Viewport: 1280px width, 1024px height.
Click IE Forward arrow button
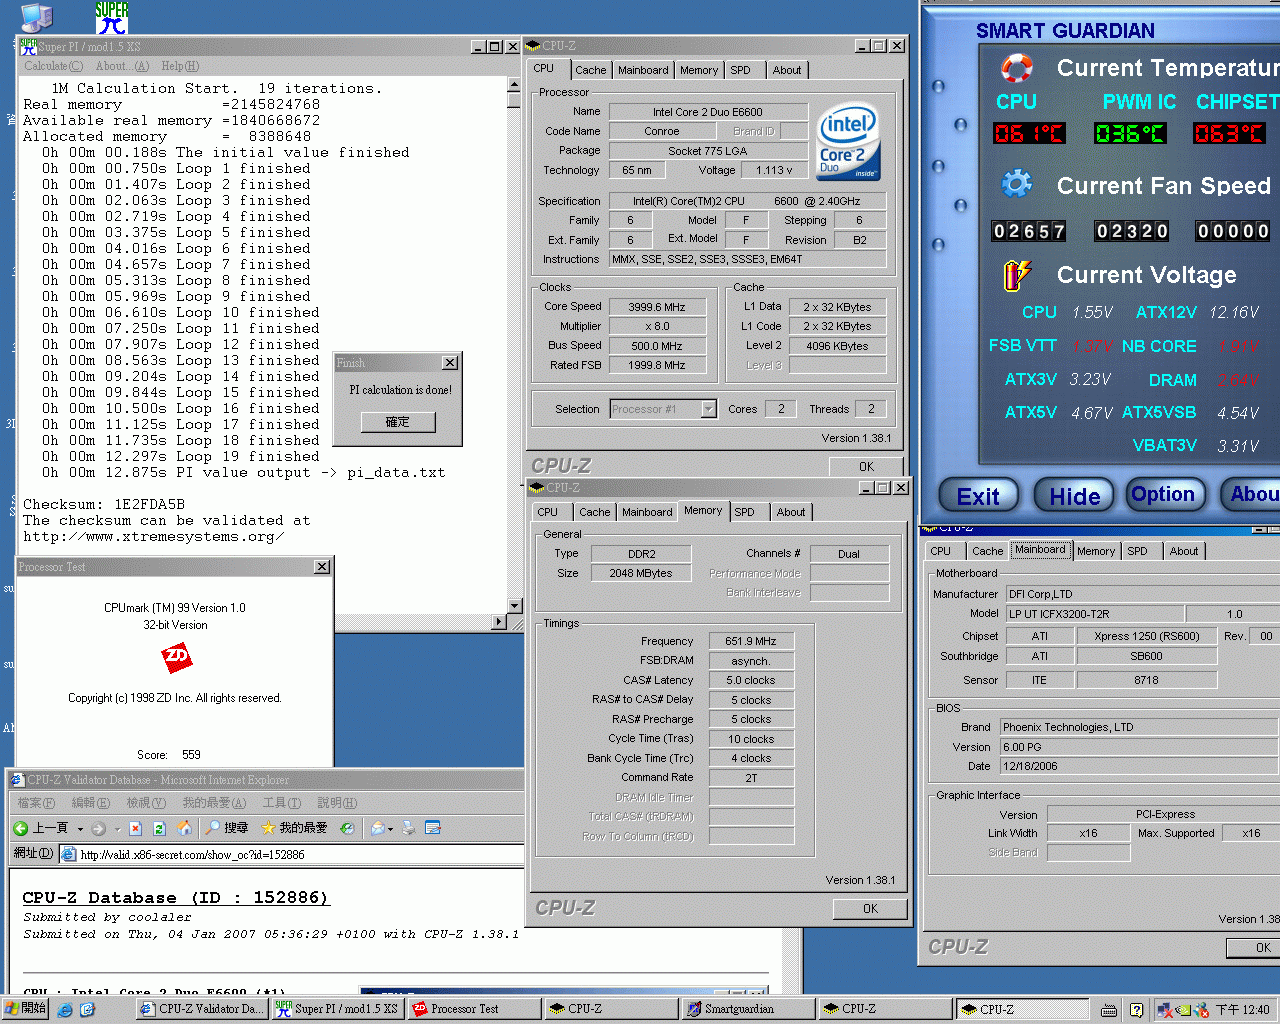point(98,828)
